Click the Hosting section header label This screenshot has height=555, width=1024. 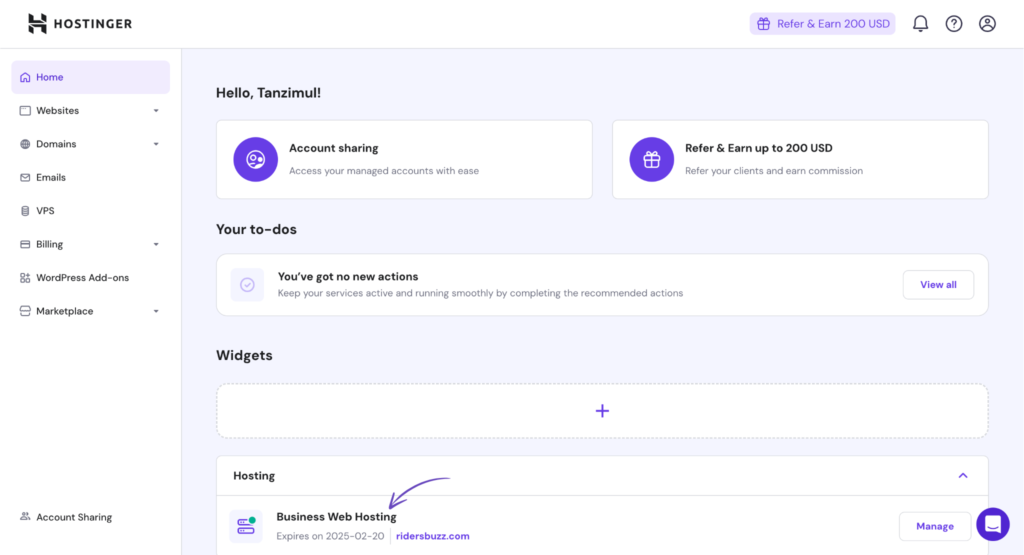coord(254,476)
